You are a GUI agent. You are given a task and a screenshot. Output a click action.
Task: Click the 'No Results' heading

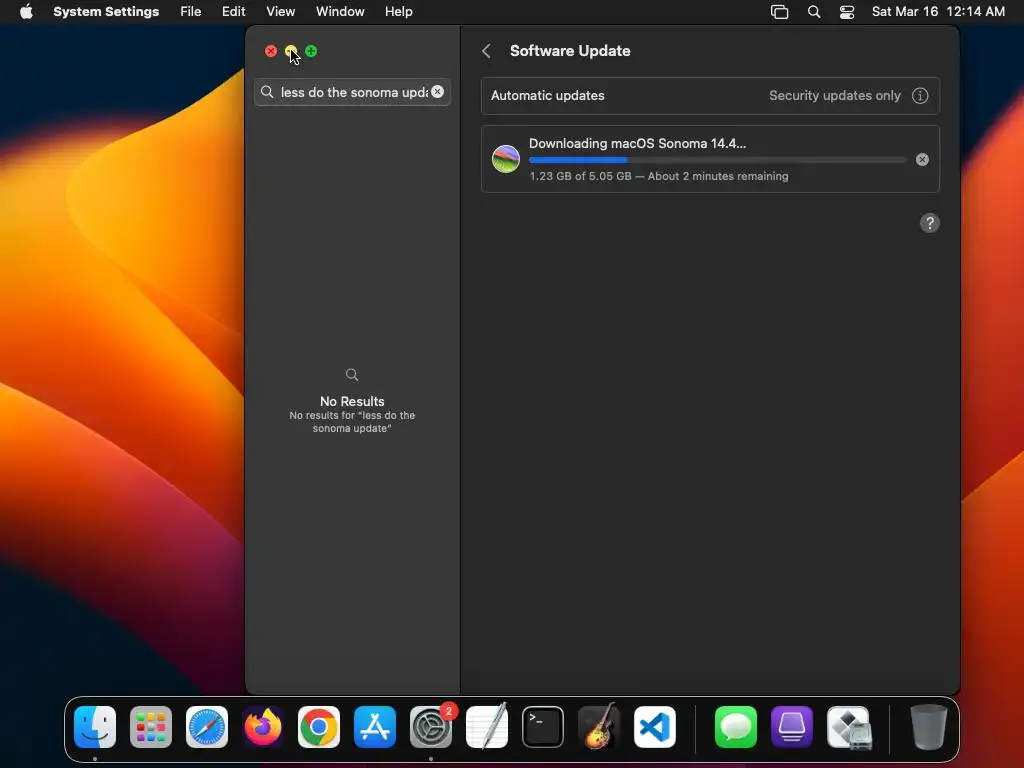[352, 402]
